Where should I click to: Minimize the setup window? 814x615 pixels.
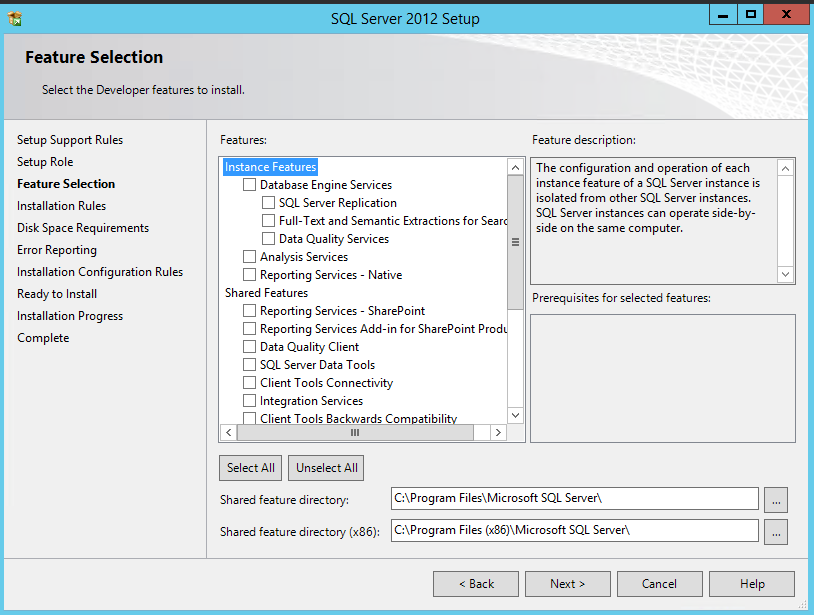coord(723,15)
